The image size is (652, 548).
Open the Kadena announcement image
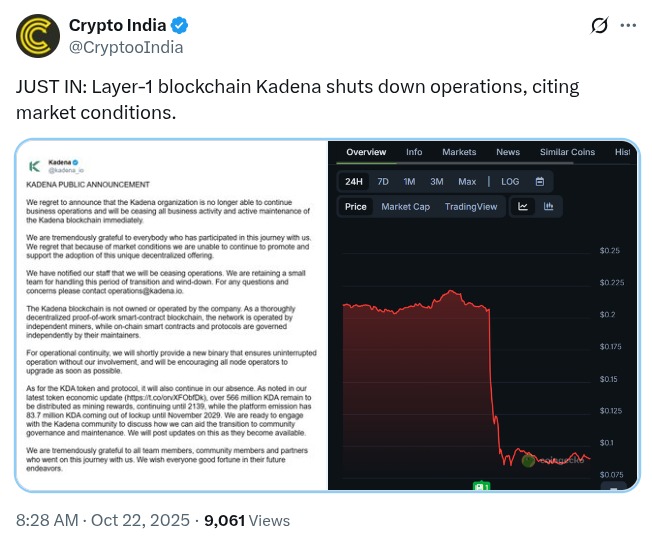coord(171,315)
